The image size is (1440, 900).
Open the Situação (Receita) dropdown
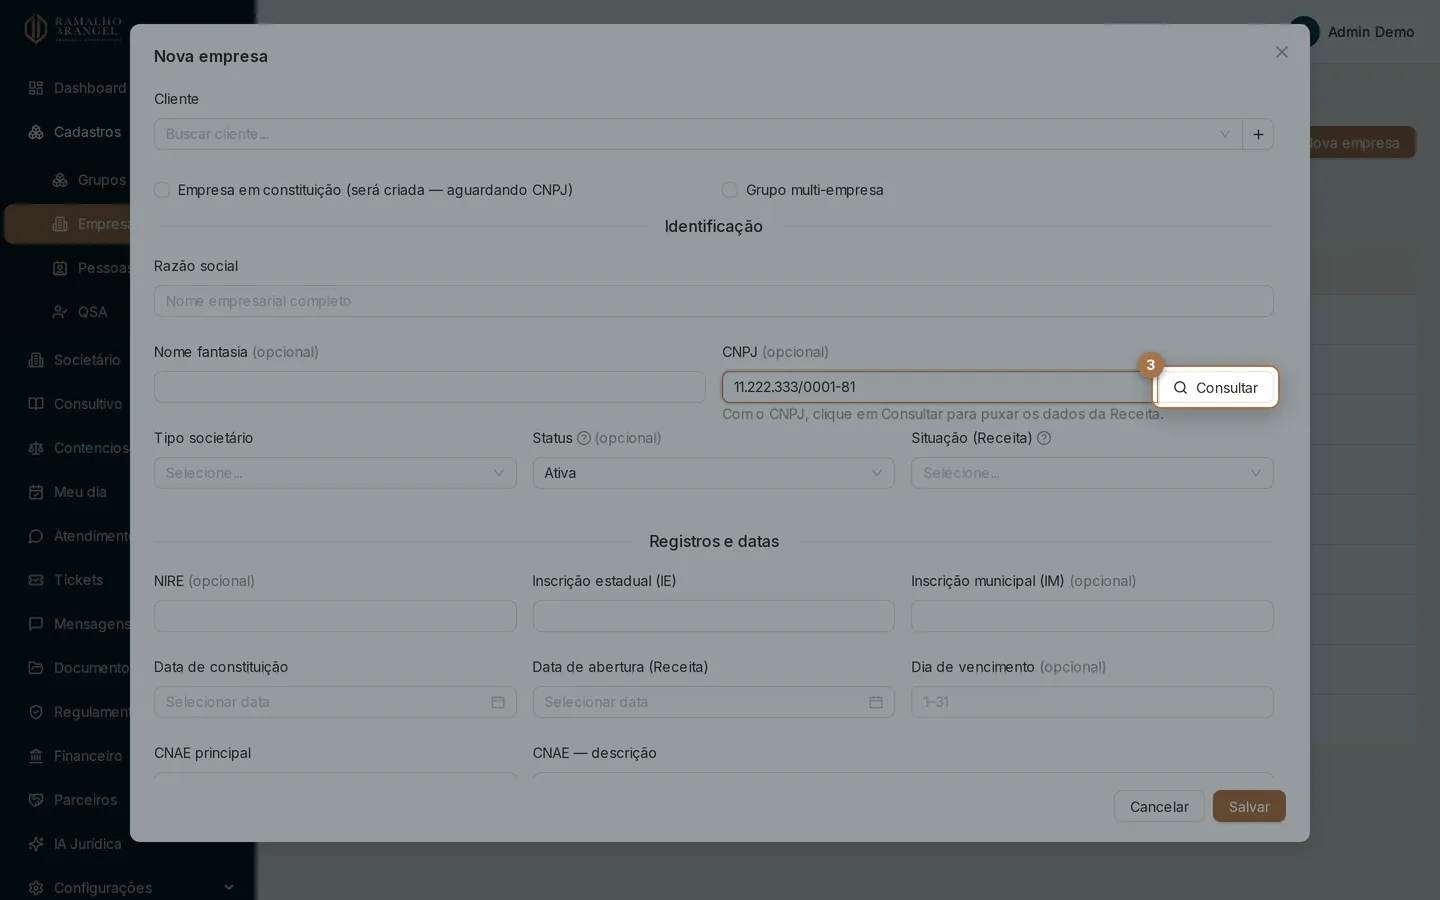click(x=1092, y=473)
